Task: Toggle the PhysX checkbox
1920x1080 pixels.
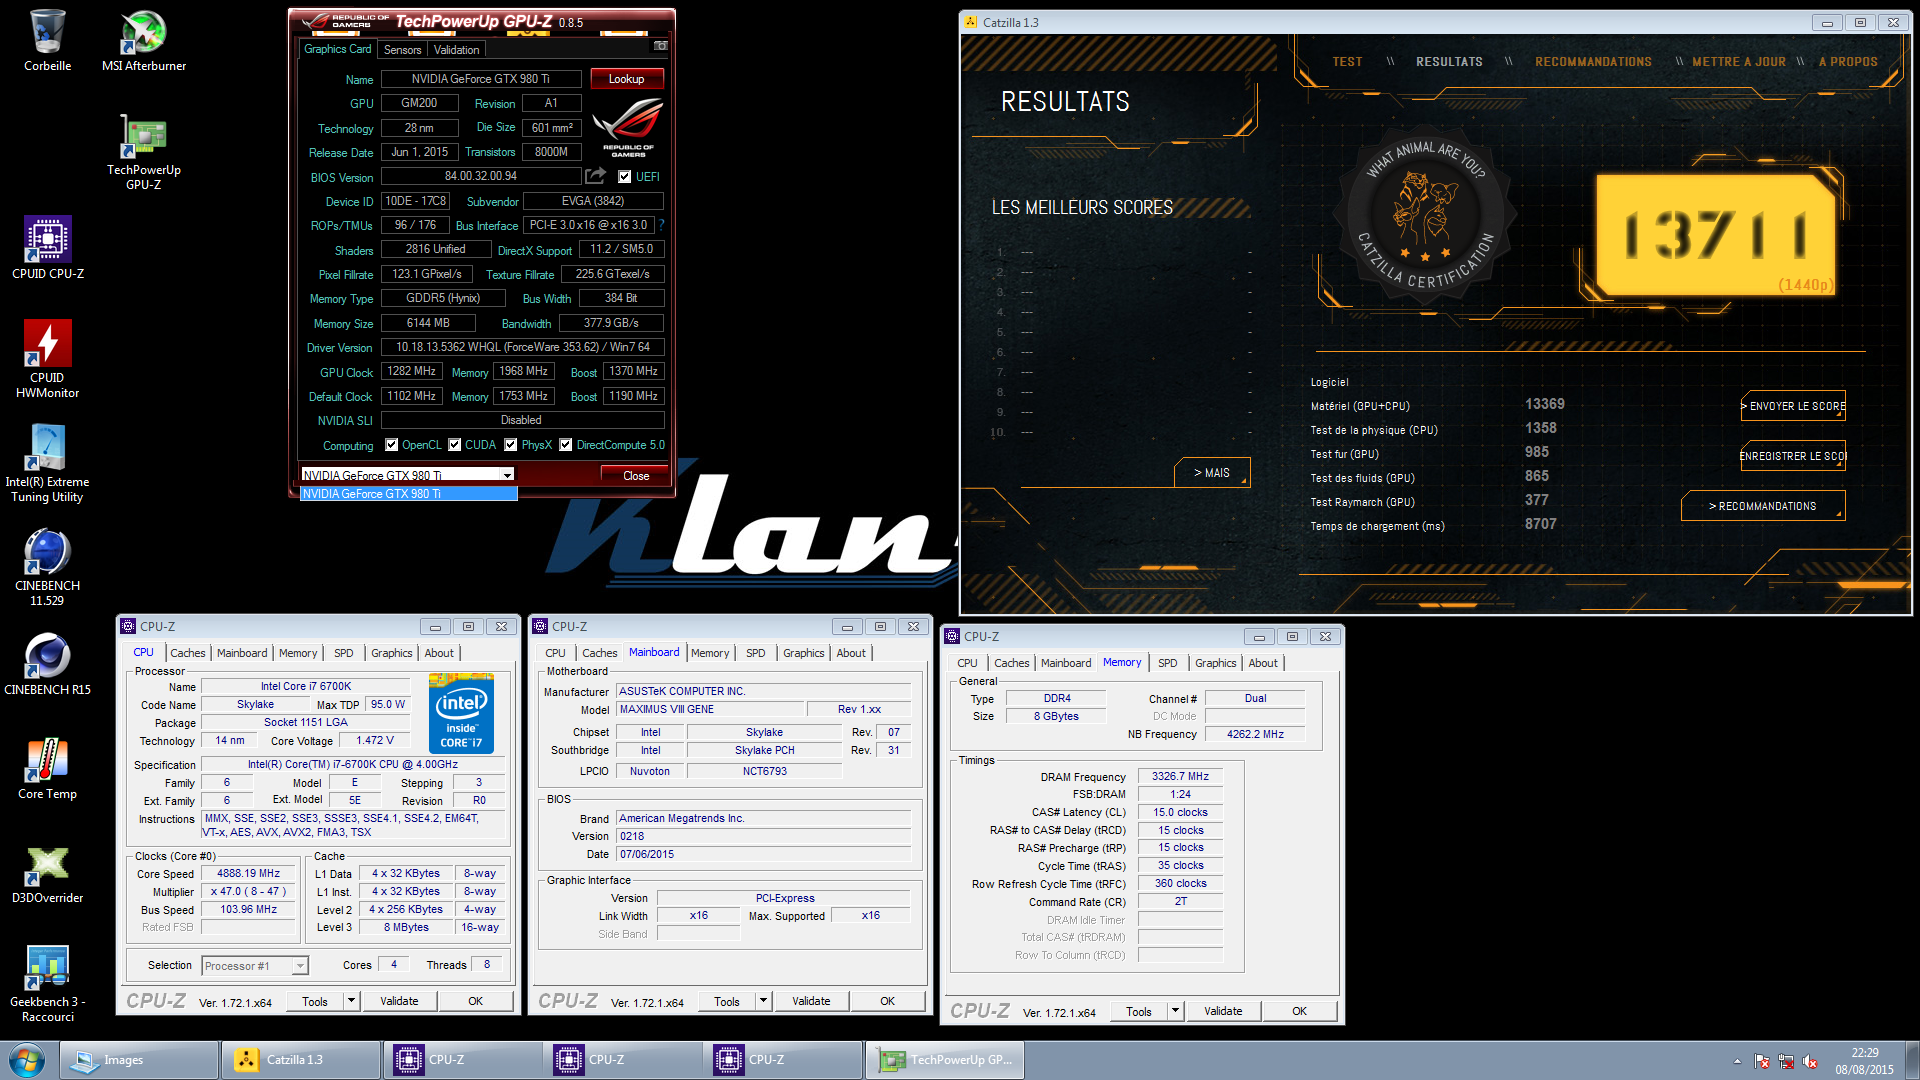Action: click(511, 445)
